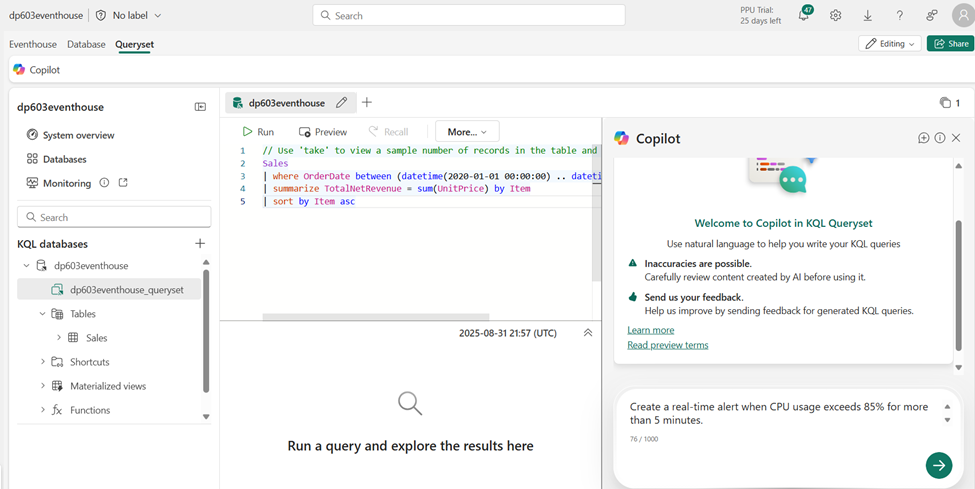
Task: Open the user account avatar
Action: click(962, 16)
